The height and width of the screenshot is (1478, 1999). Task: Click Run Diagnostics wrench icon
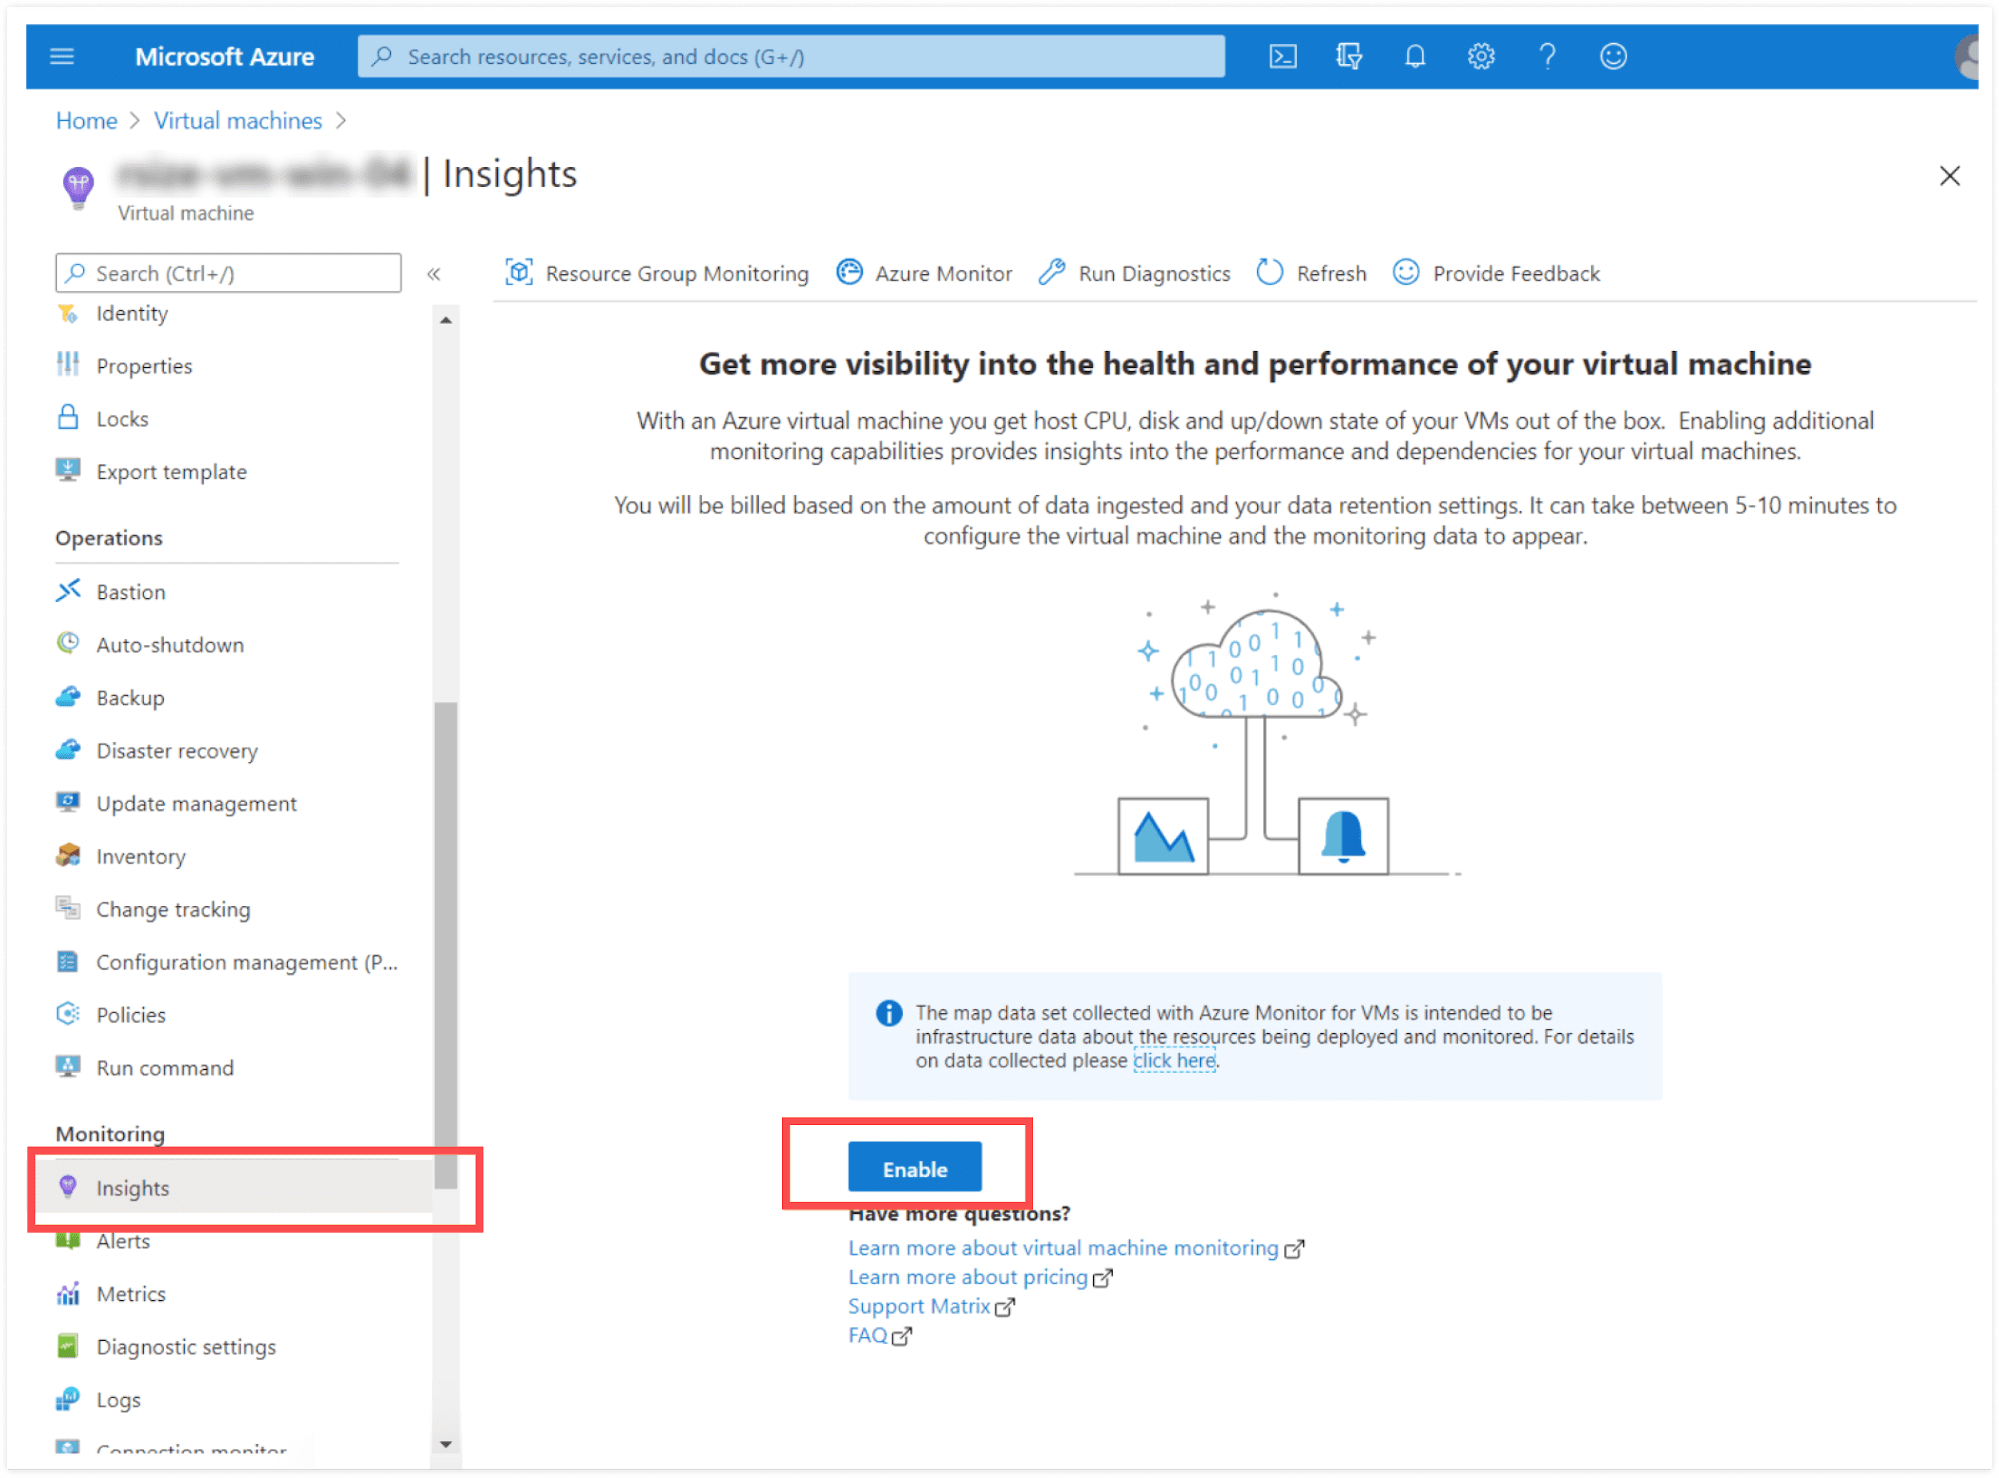[x=1052, y=273]
